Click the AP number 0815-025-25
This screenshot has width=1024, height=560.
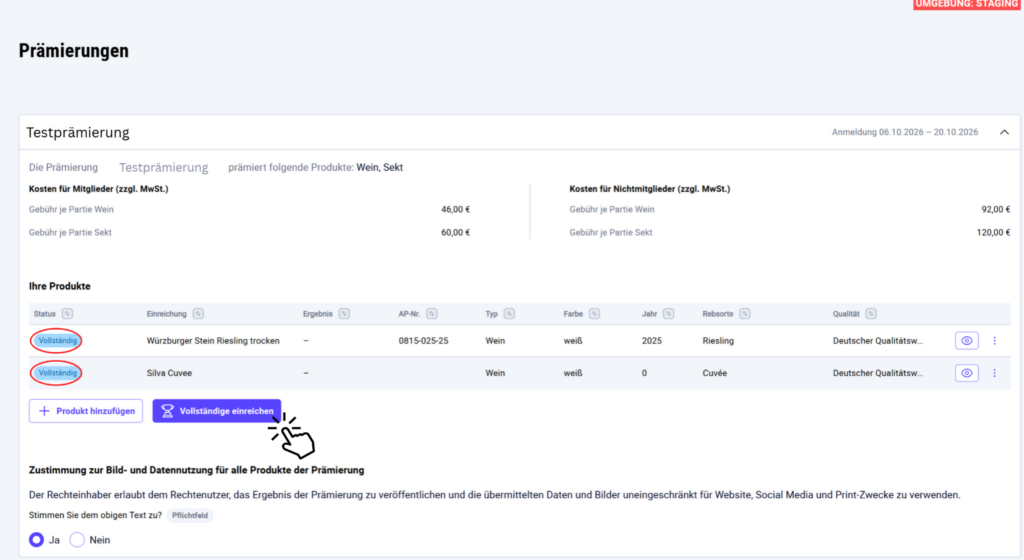click(423, 341)
